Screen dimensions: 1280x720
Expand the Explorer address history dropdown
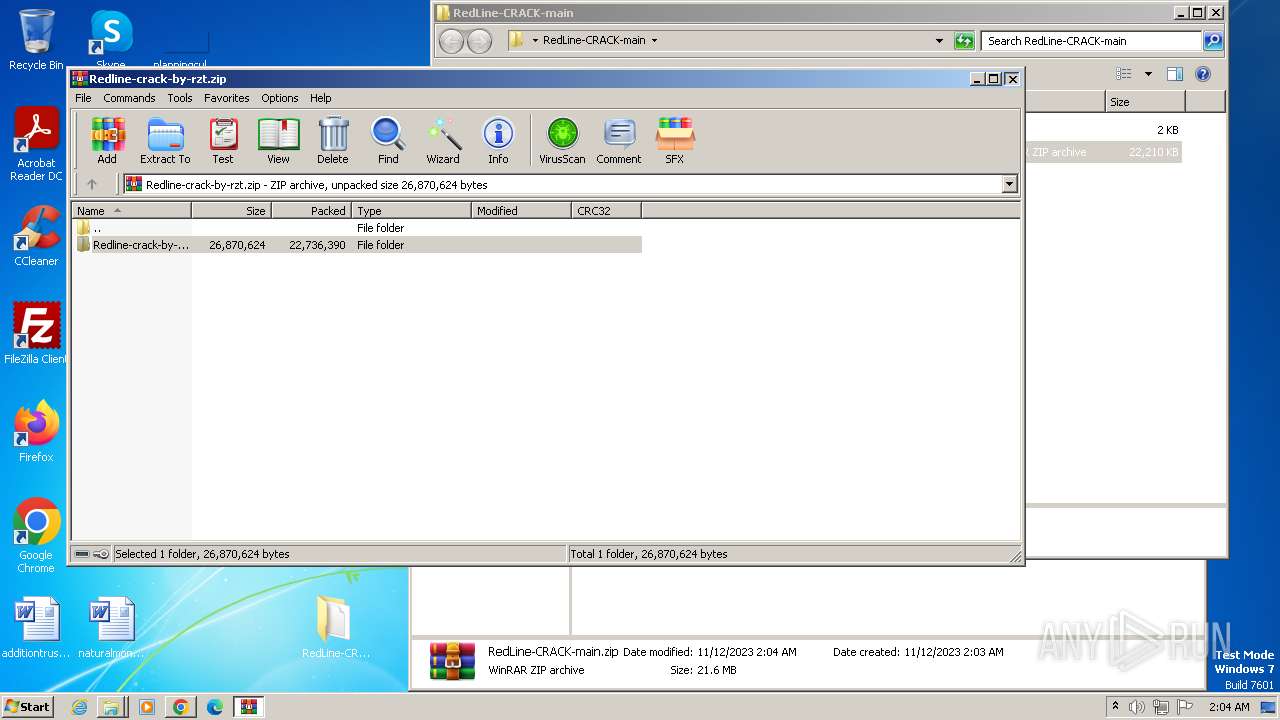(939, 41)
